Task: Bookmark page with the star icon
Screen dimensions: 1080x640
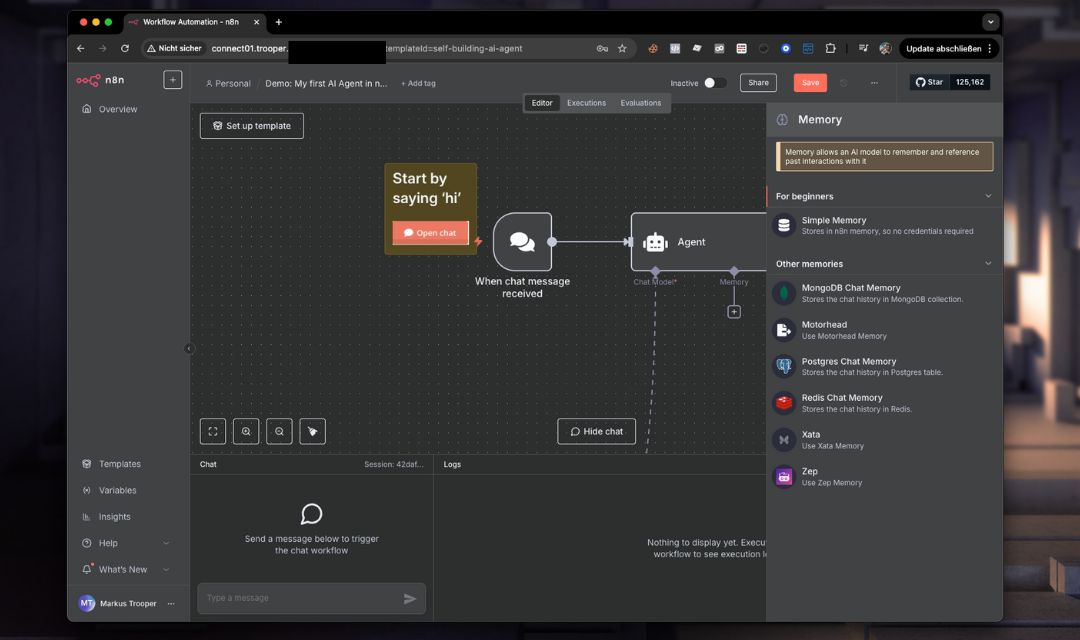Action: [622, 48]
